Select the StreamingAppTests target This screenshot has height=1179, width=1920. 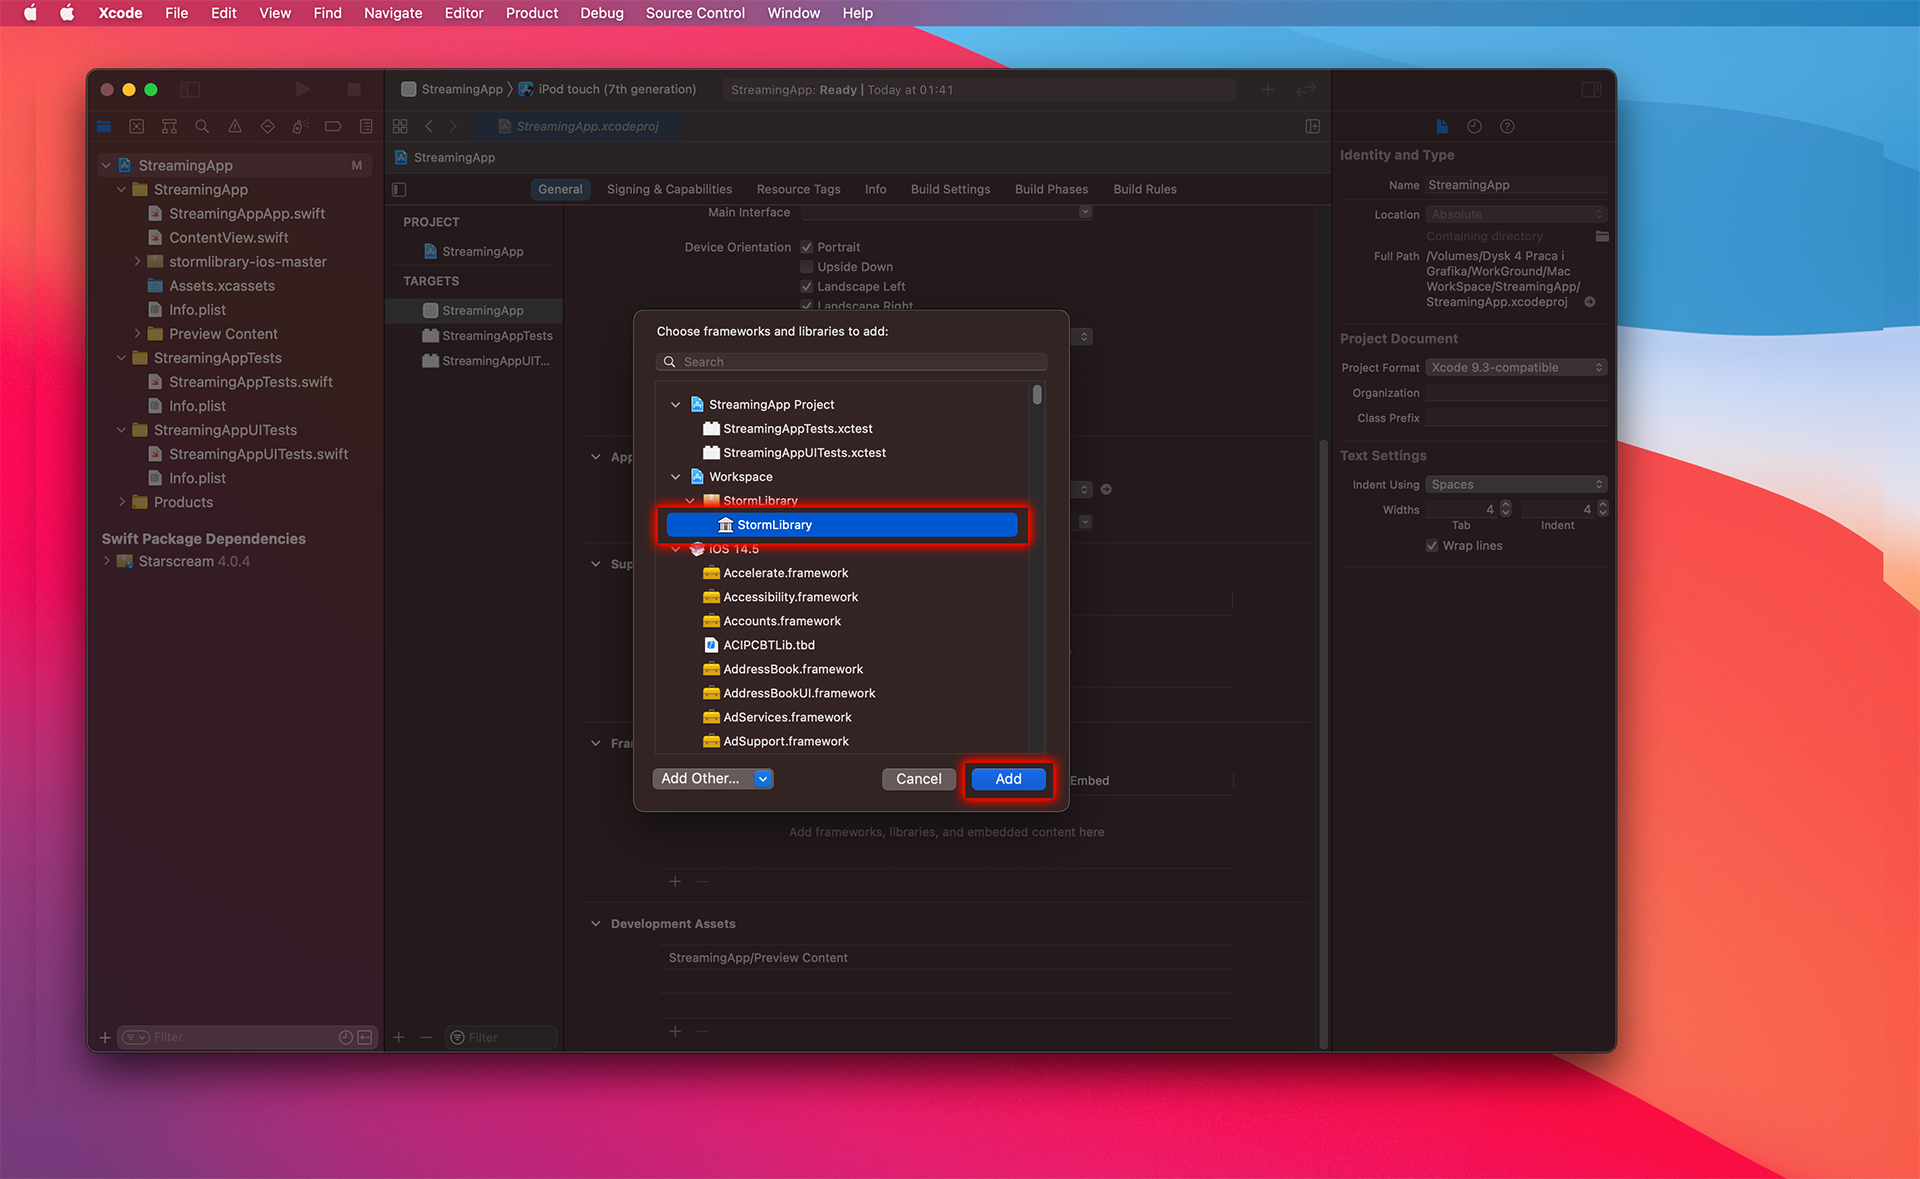tap(497, 336)
